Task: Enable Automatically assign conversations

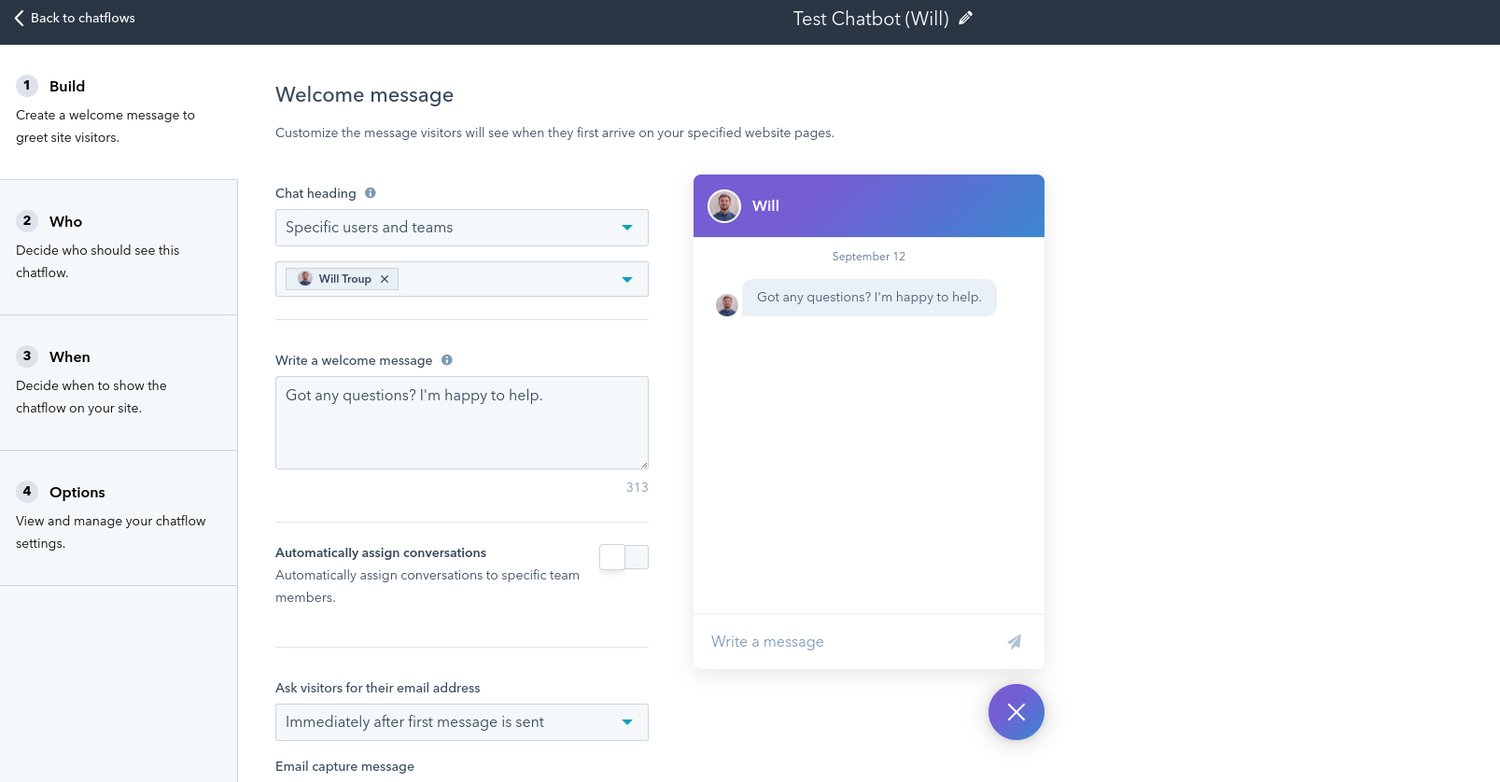Action: tap(623, 556)
